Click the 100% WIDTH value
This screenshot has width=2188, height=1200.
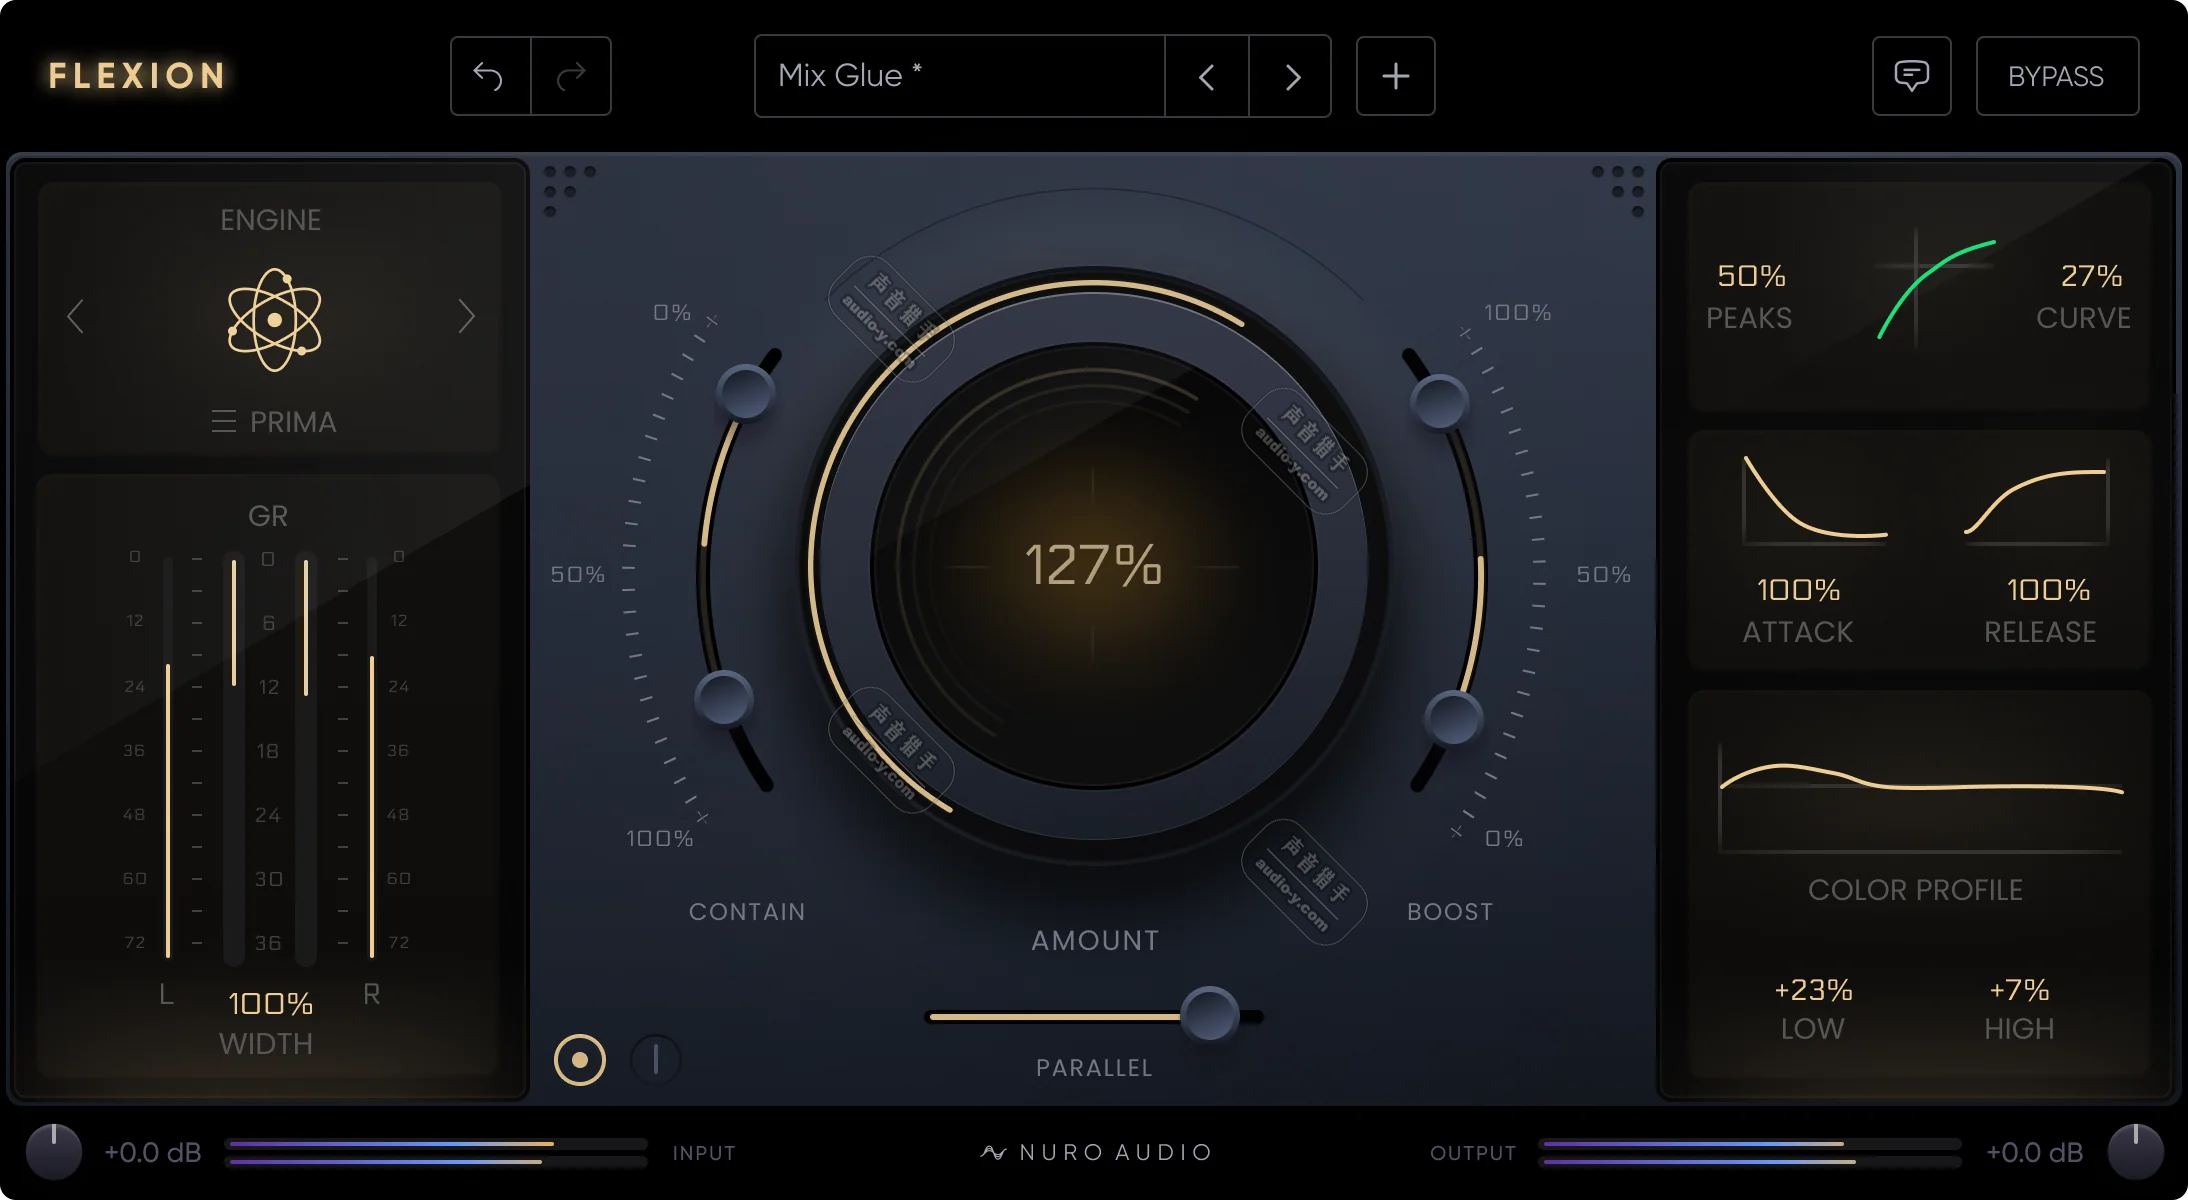pyautogui.click(x=270, y=1003)
